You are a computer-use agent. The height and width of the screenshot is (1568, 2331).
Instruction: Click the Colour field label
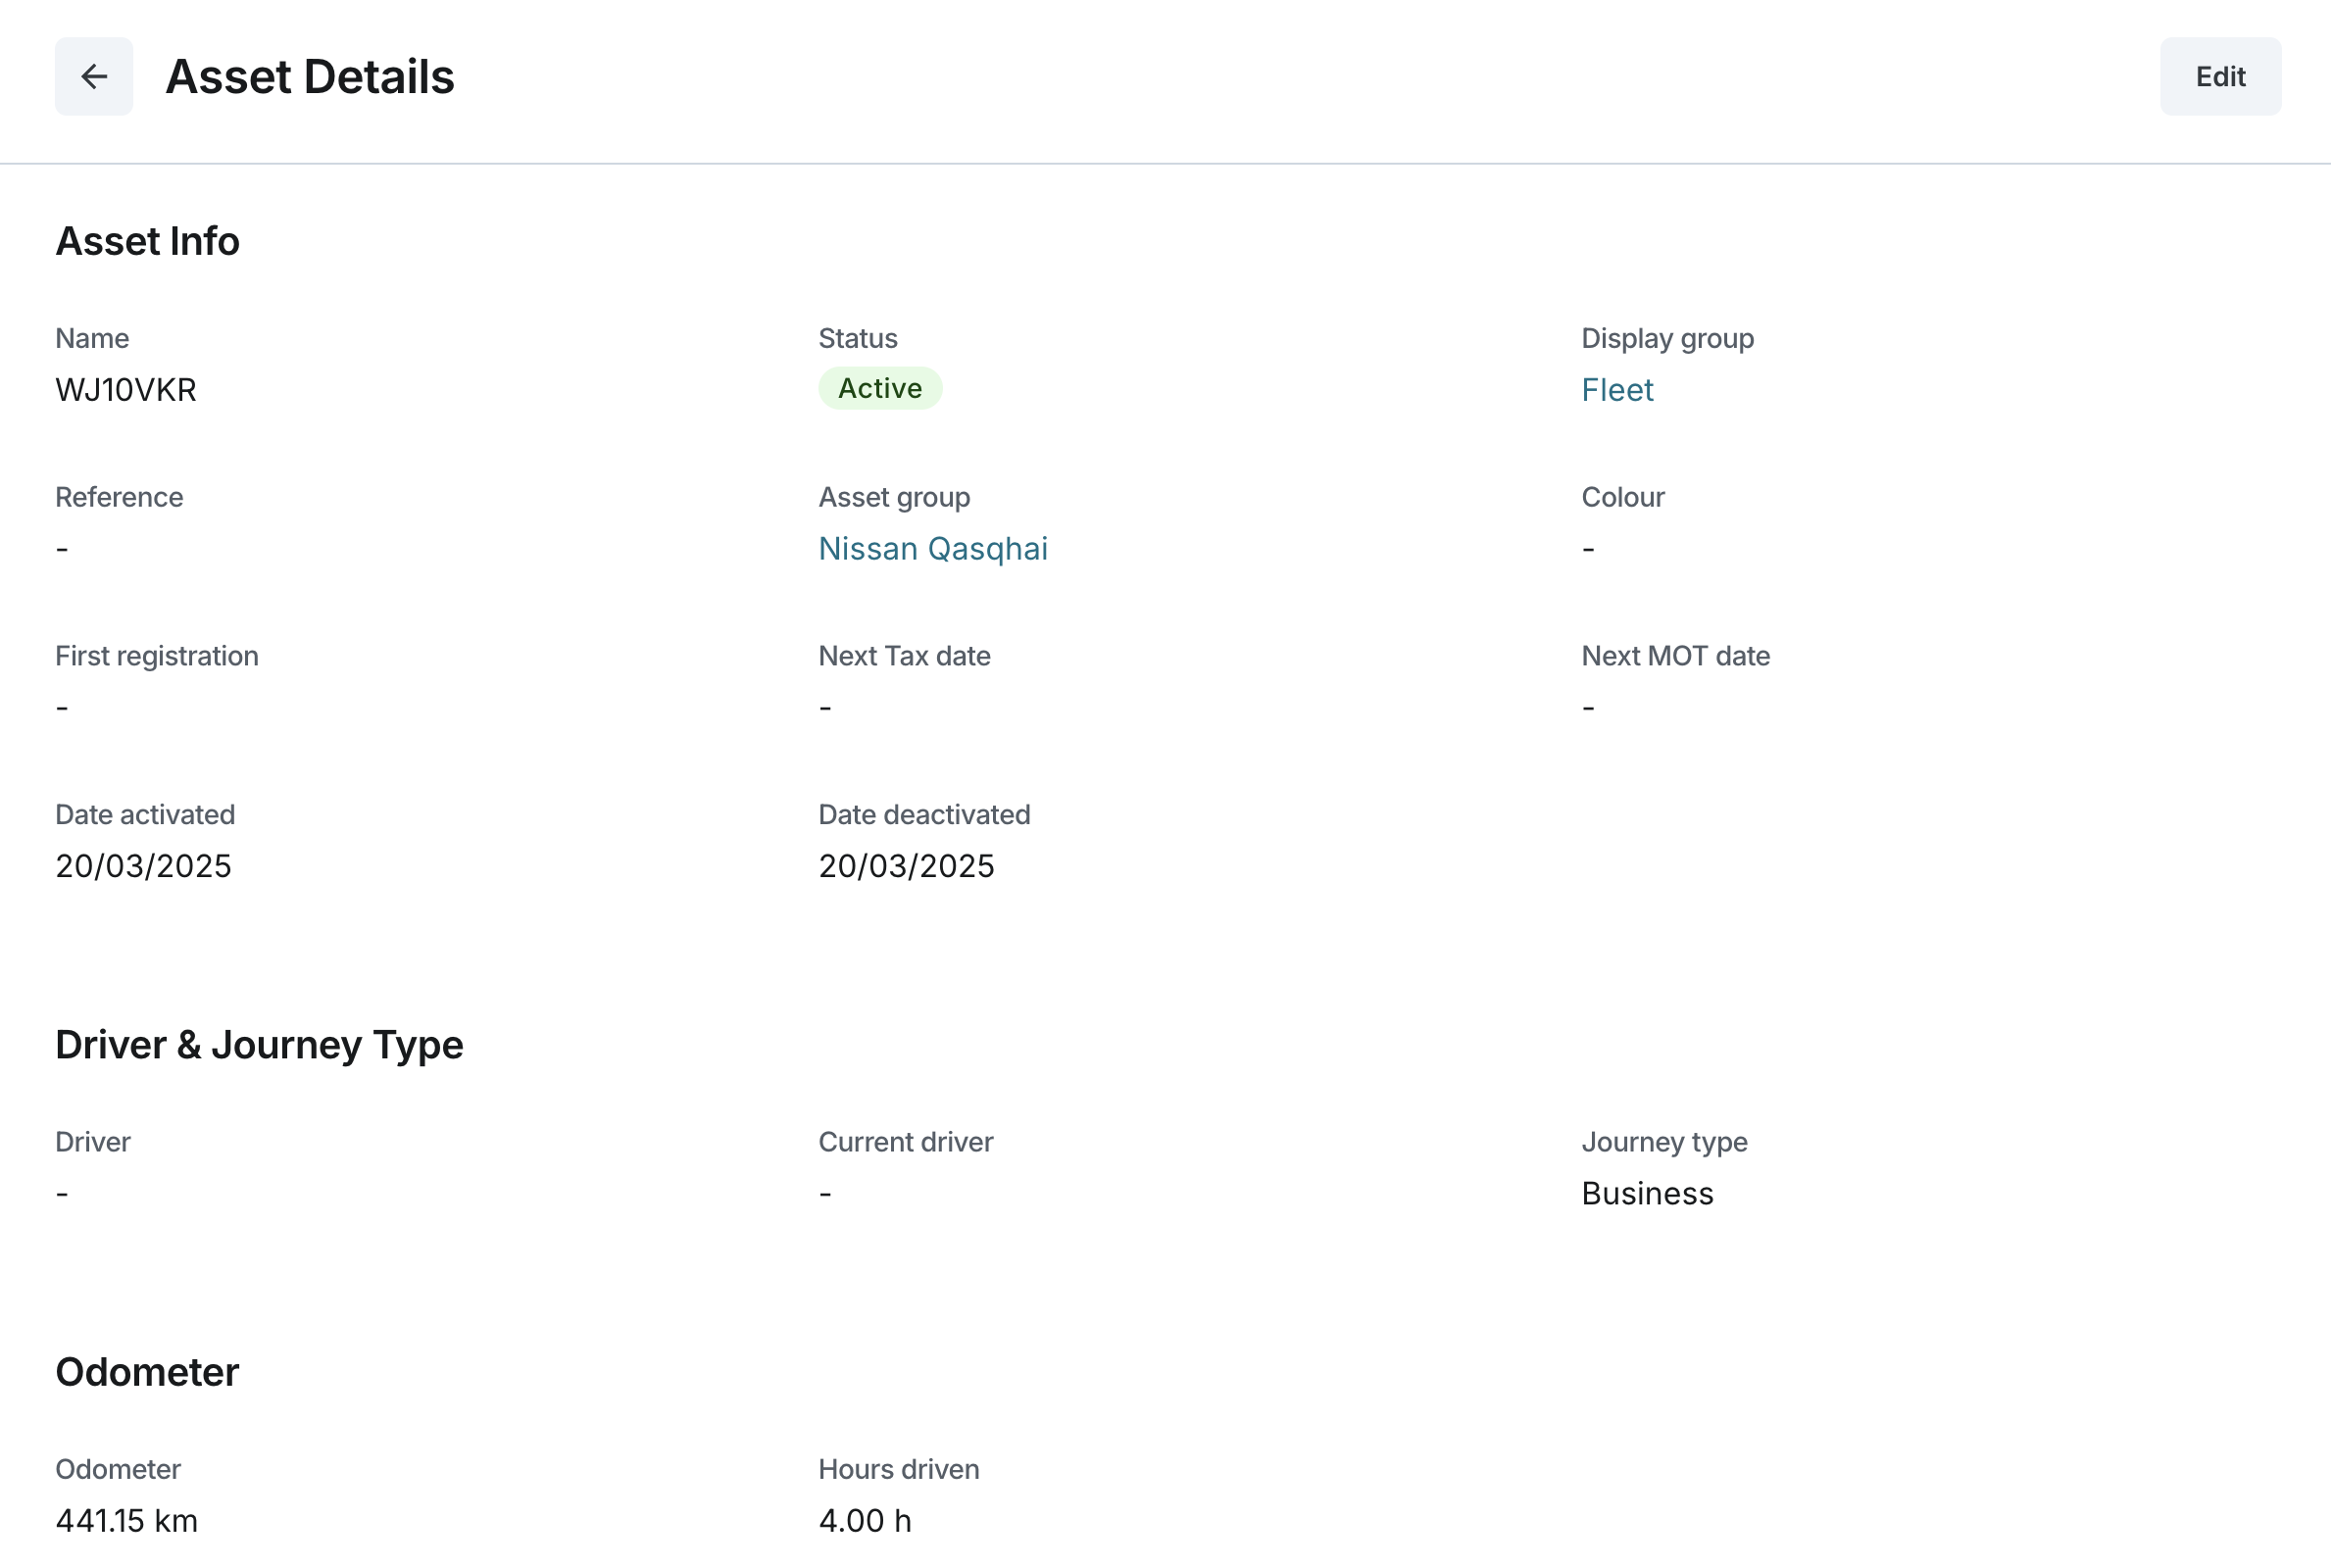pos(1622,497)
